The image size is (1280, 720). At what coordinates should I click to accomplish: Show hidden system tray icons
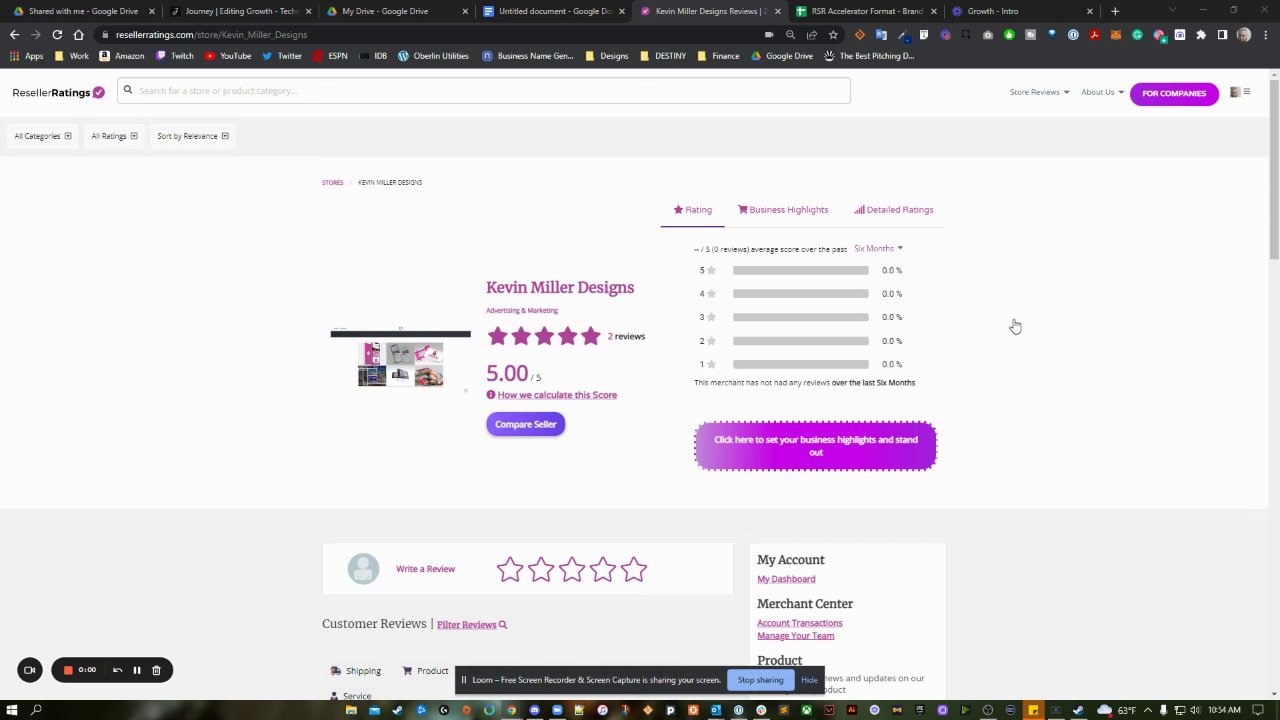tap(1148, 710)
